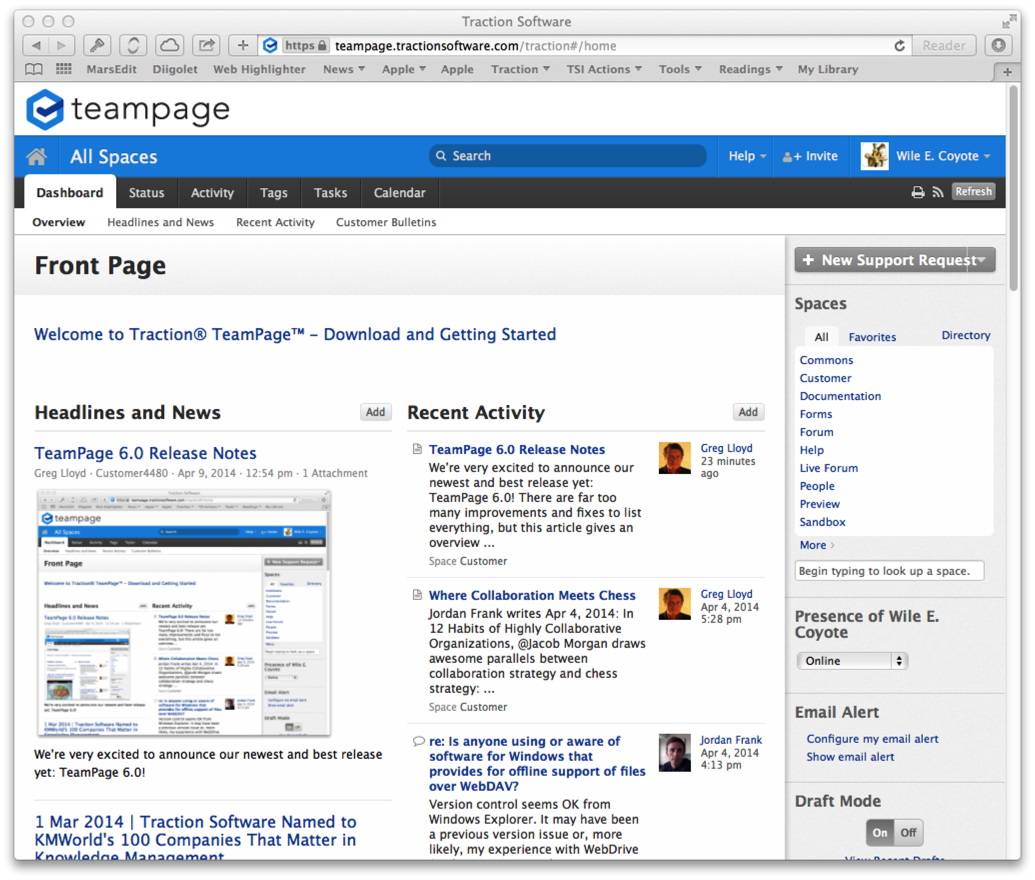The image size is (1035, 880).
Task: Select the Favorites tab under Spaces
Action: 872,337
